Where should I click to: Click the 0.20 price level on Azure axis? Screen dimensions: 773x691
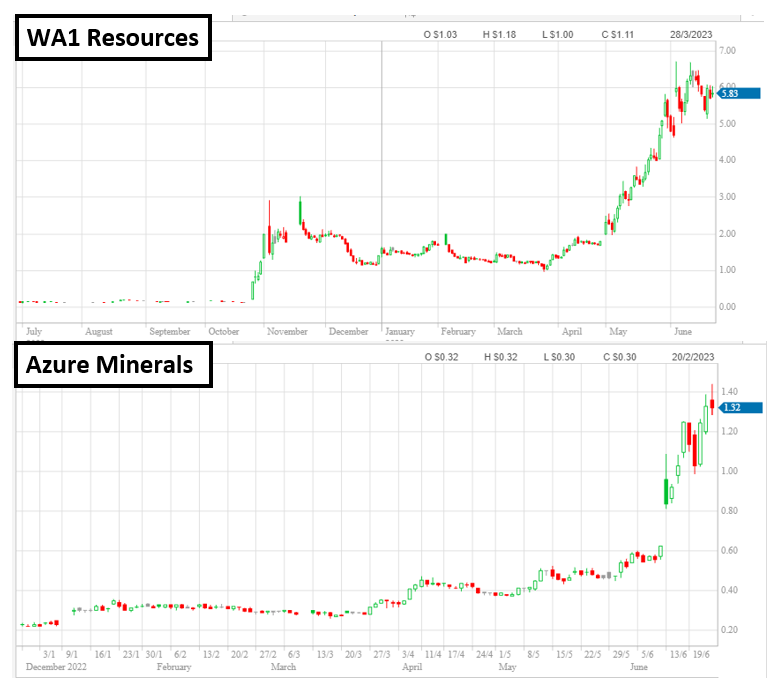[x=729, y=630]
